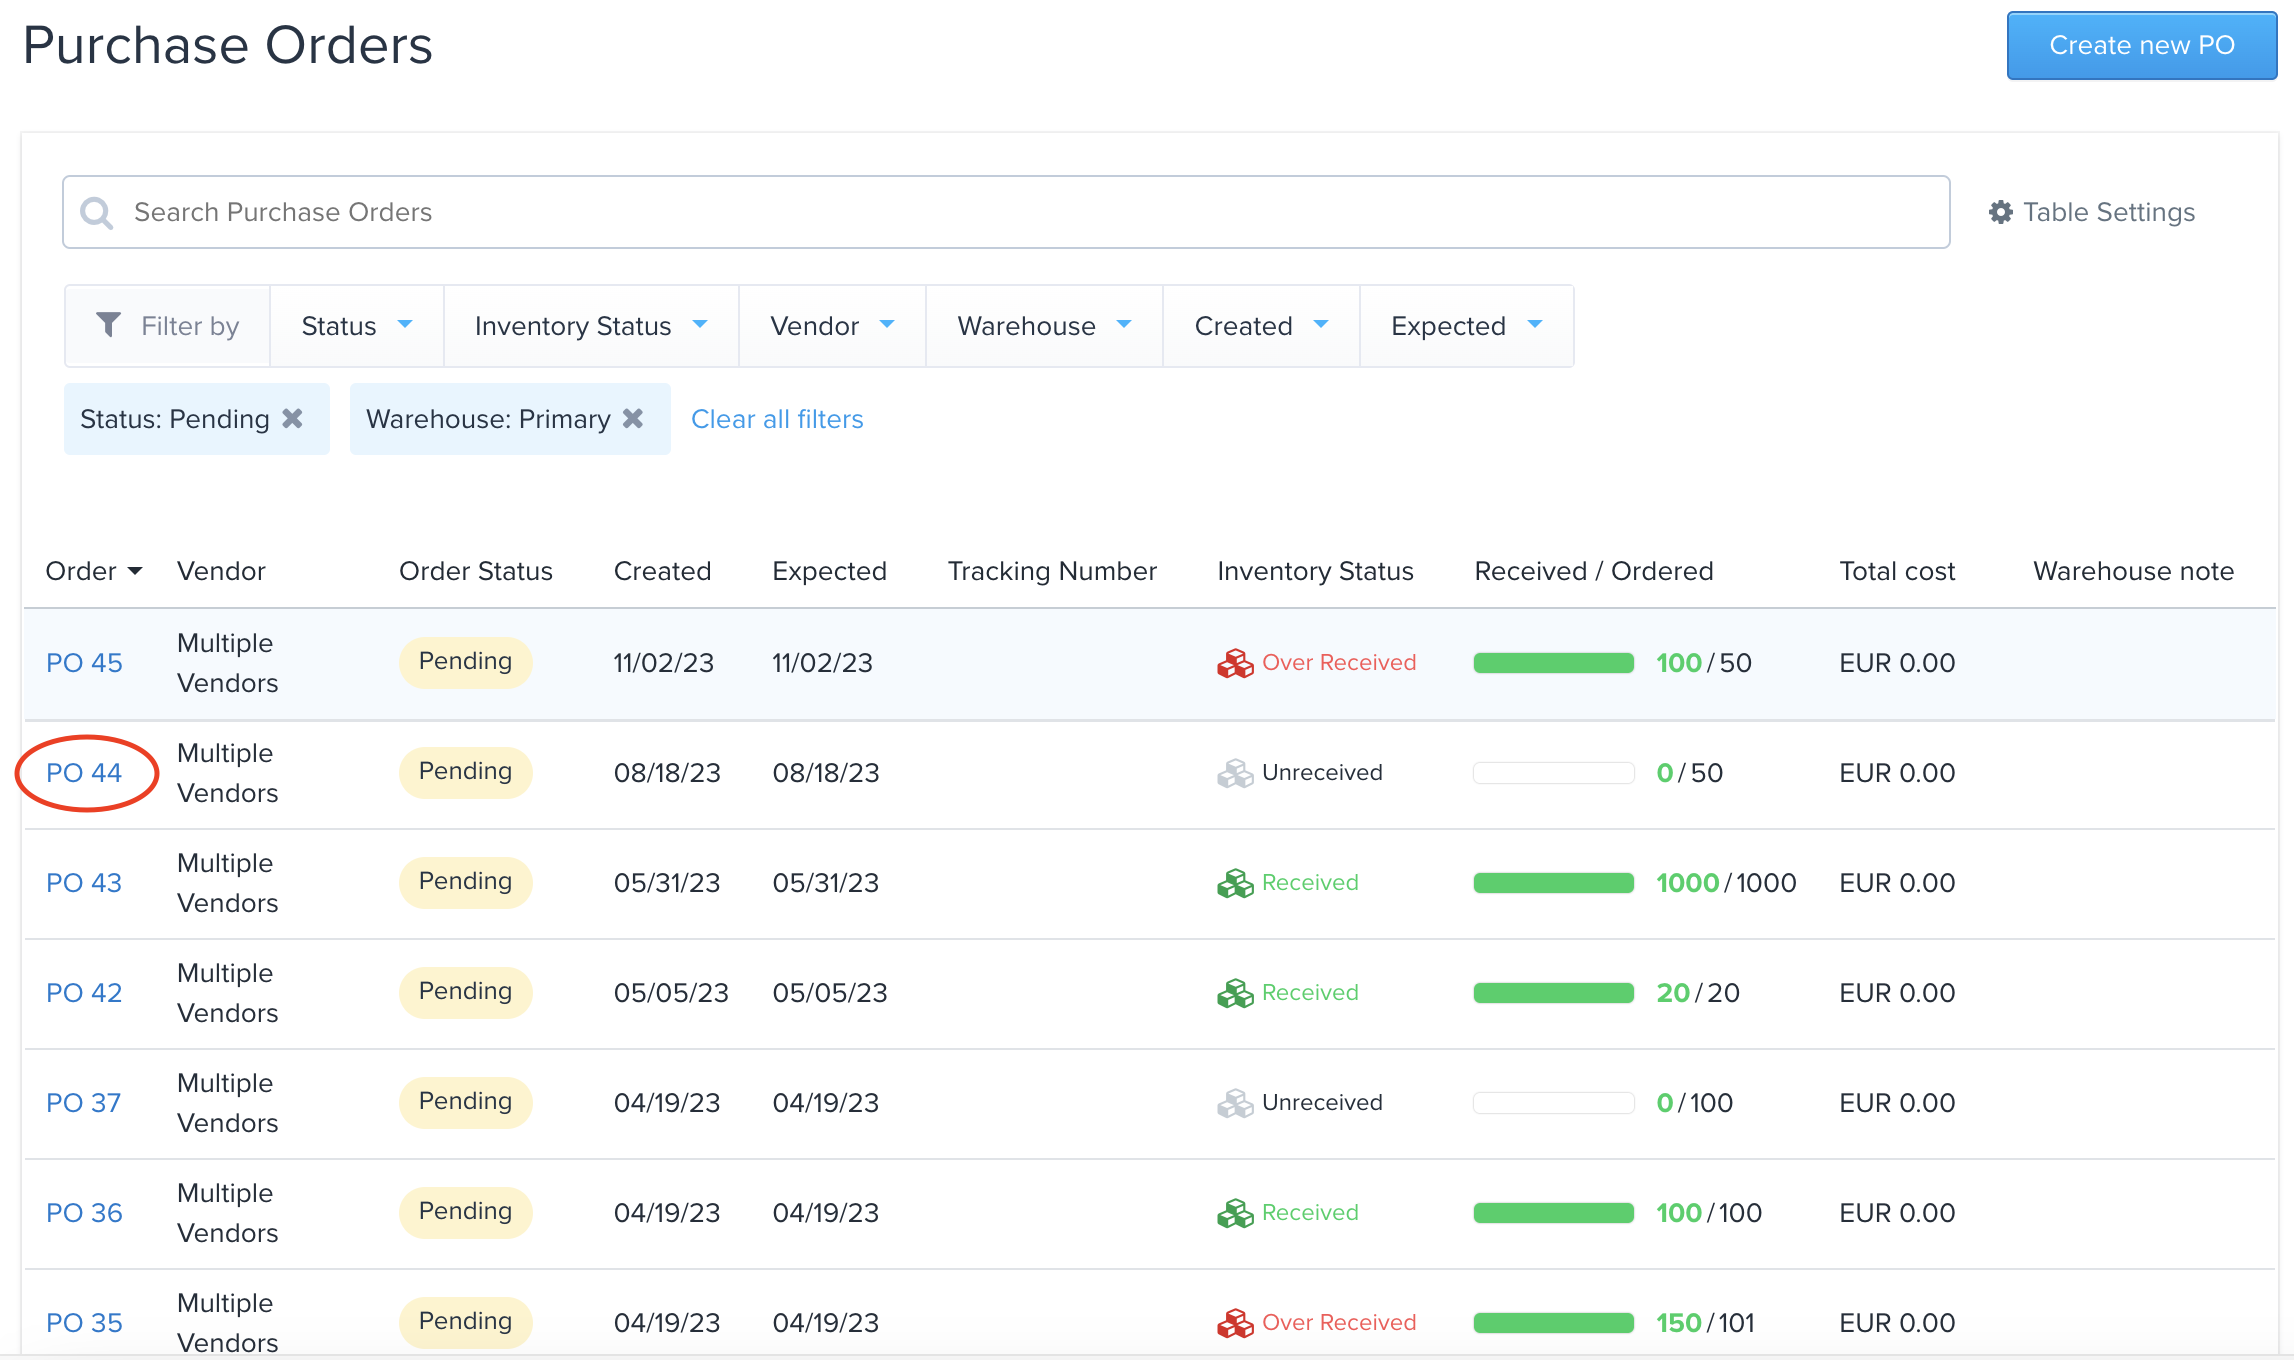Image resolution: width=2294 pixels, height=1360 pixels.
Task: Open the Vendor filter dropdown
Action: tap(832, 326)
